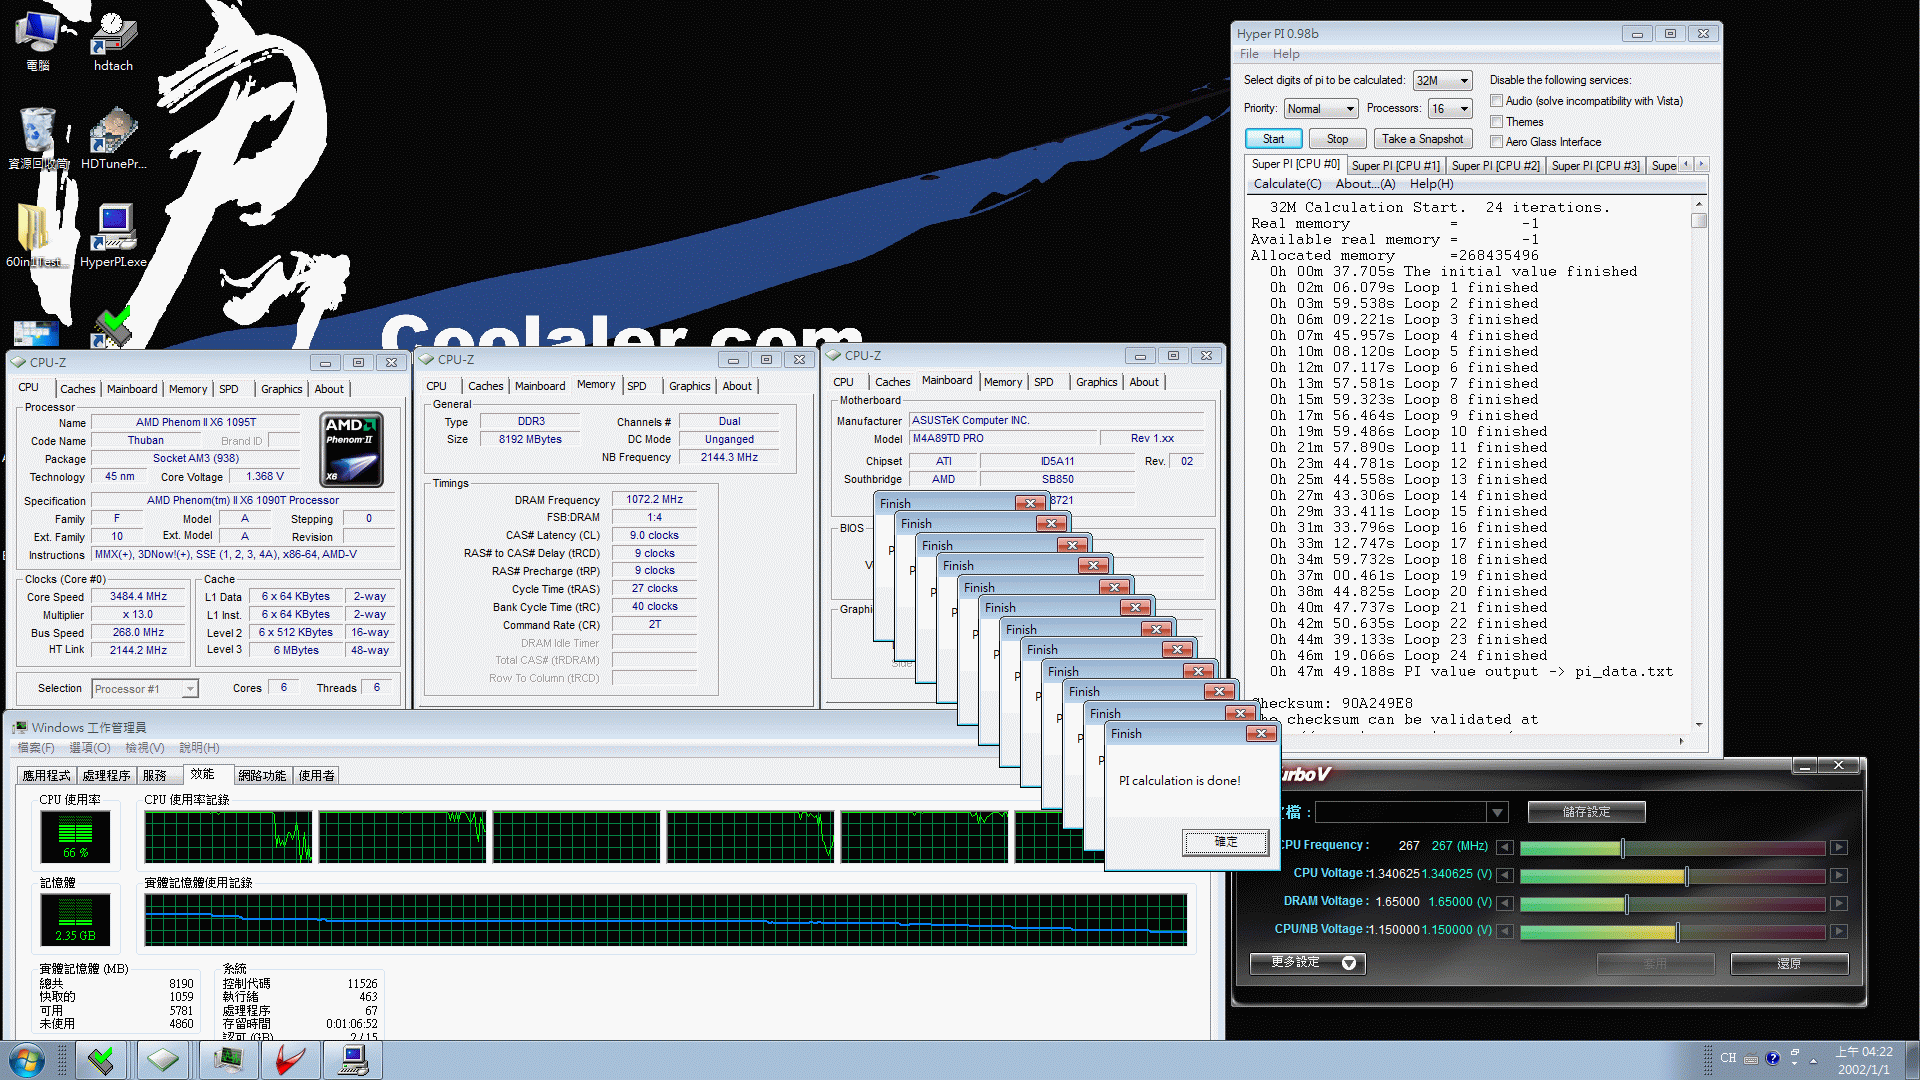Image resolution: width=1920 pixels, height=1080 pixels.
Task: Click the blue help icon in tray
Action: (1773, 1058)
